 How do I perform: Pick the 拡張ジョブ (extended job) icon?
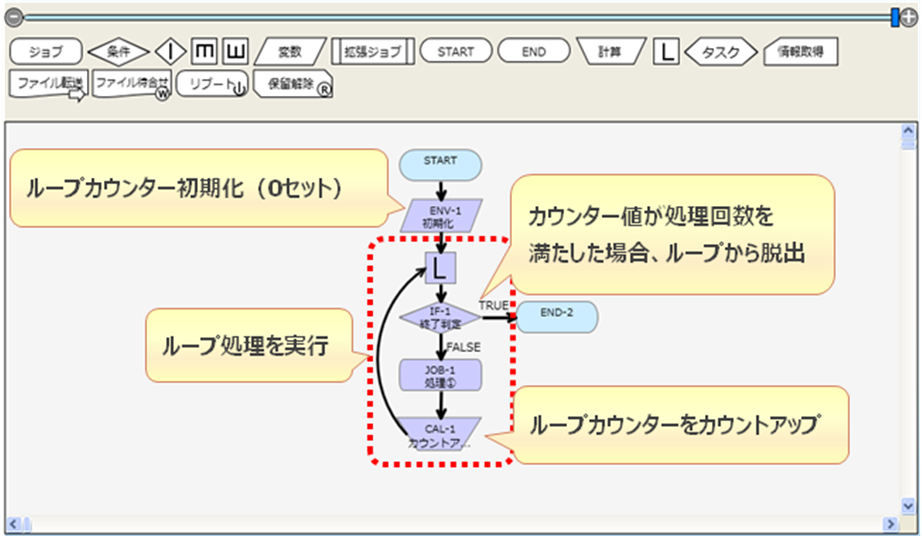(373, 52)
